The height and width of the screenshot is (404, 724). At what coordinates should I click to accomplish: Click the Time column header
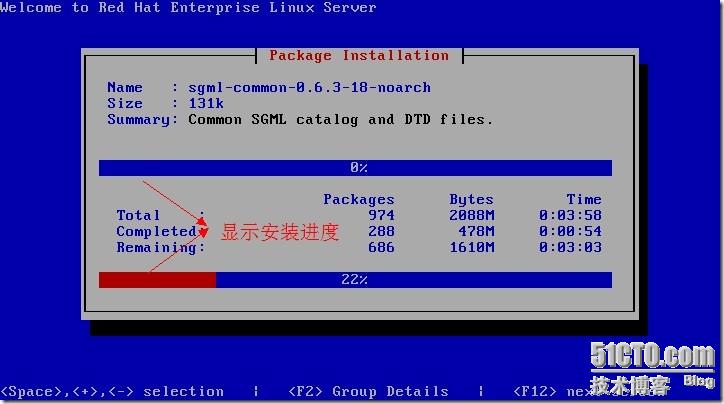click(584, 199)
